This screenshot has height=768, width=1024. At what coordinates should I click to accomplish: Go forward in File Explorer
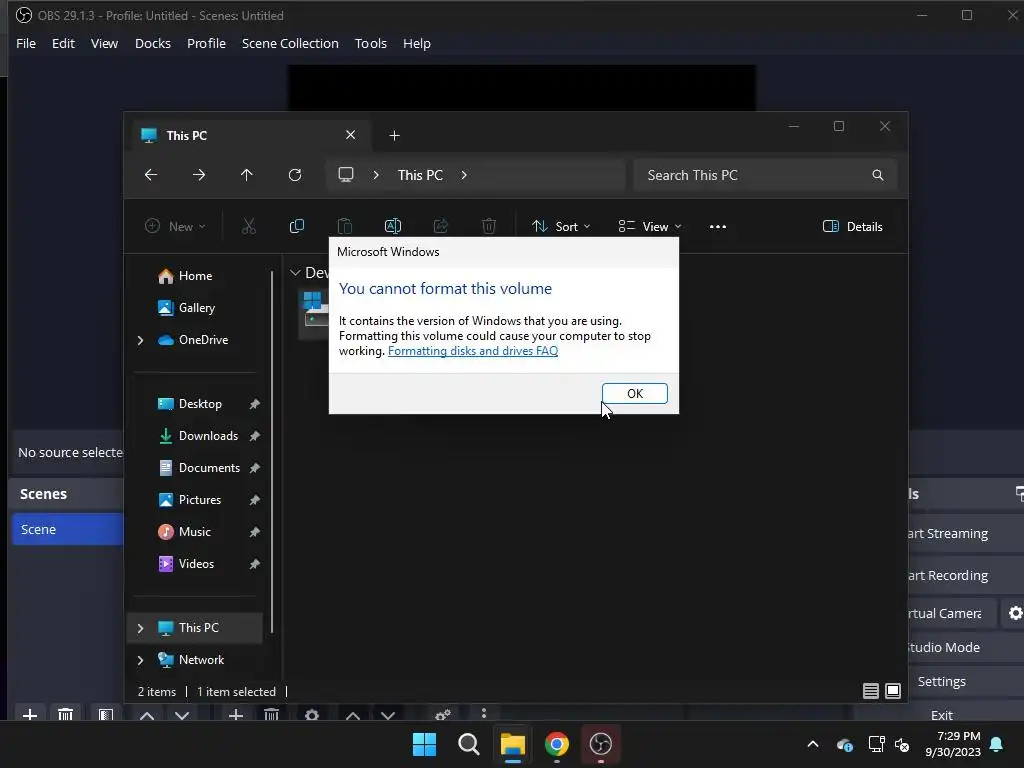[x=199, y=175]
